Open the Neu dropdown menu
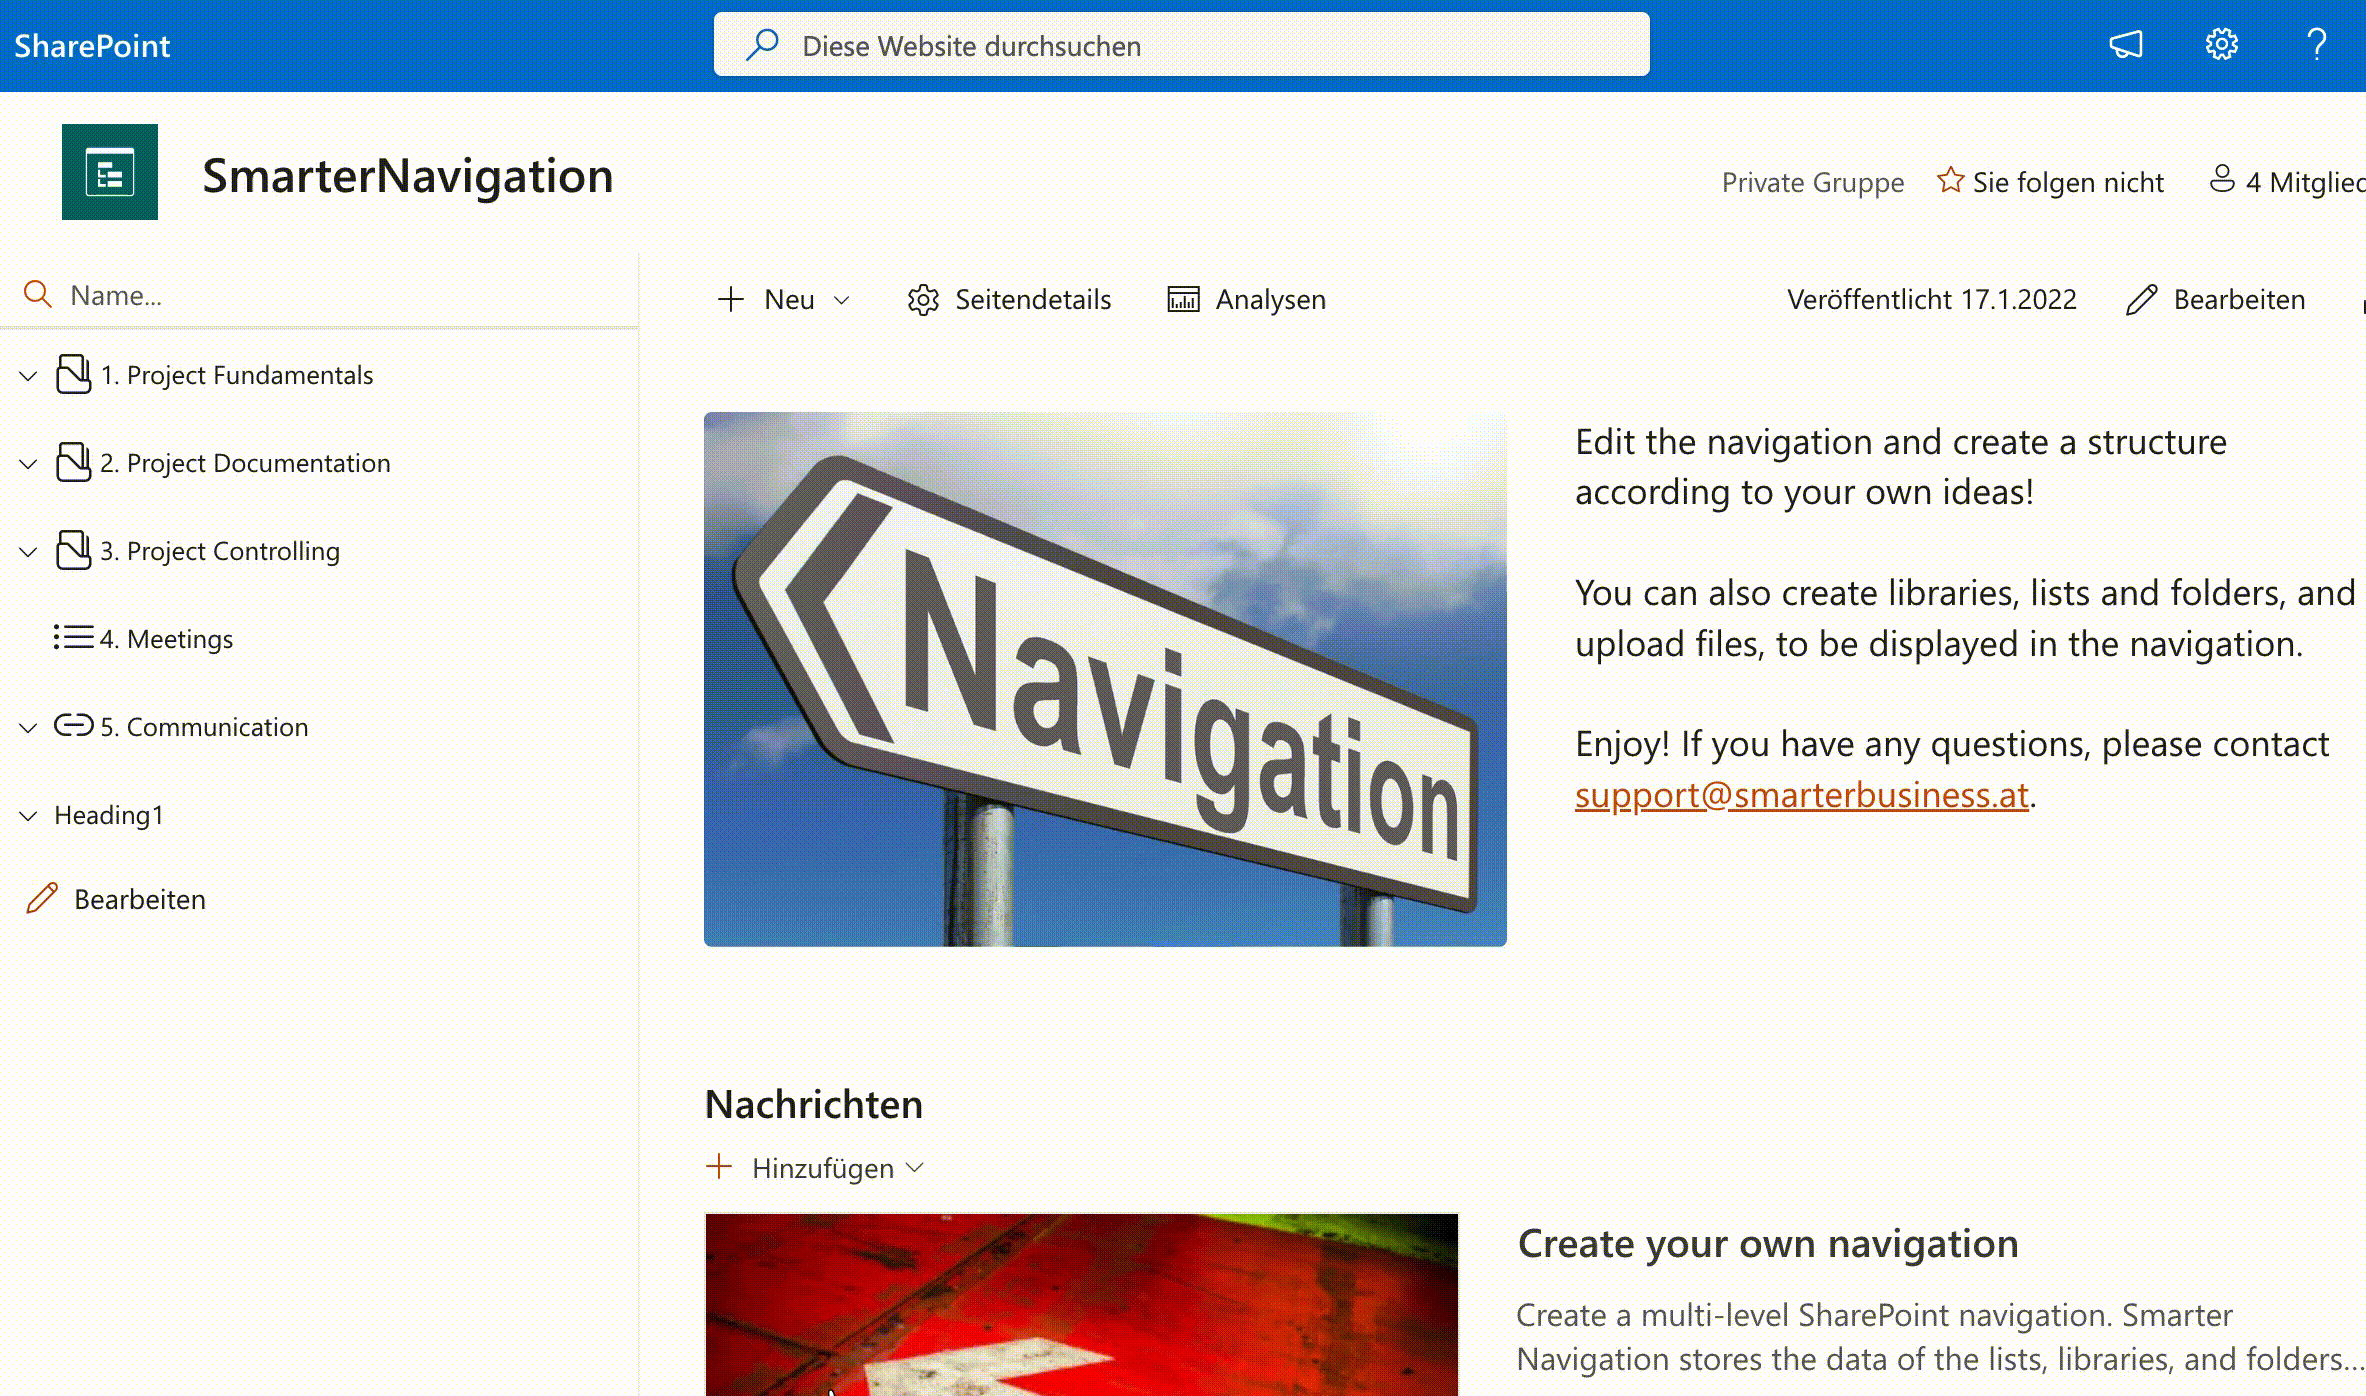 (x=784, y=300)
